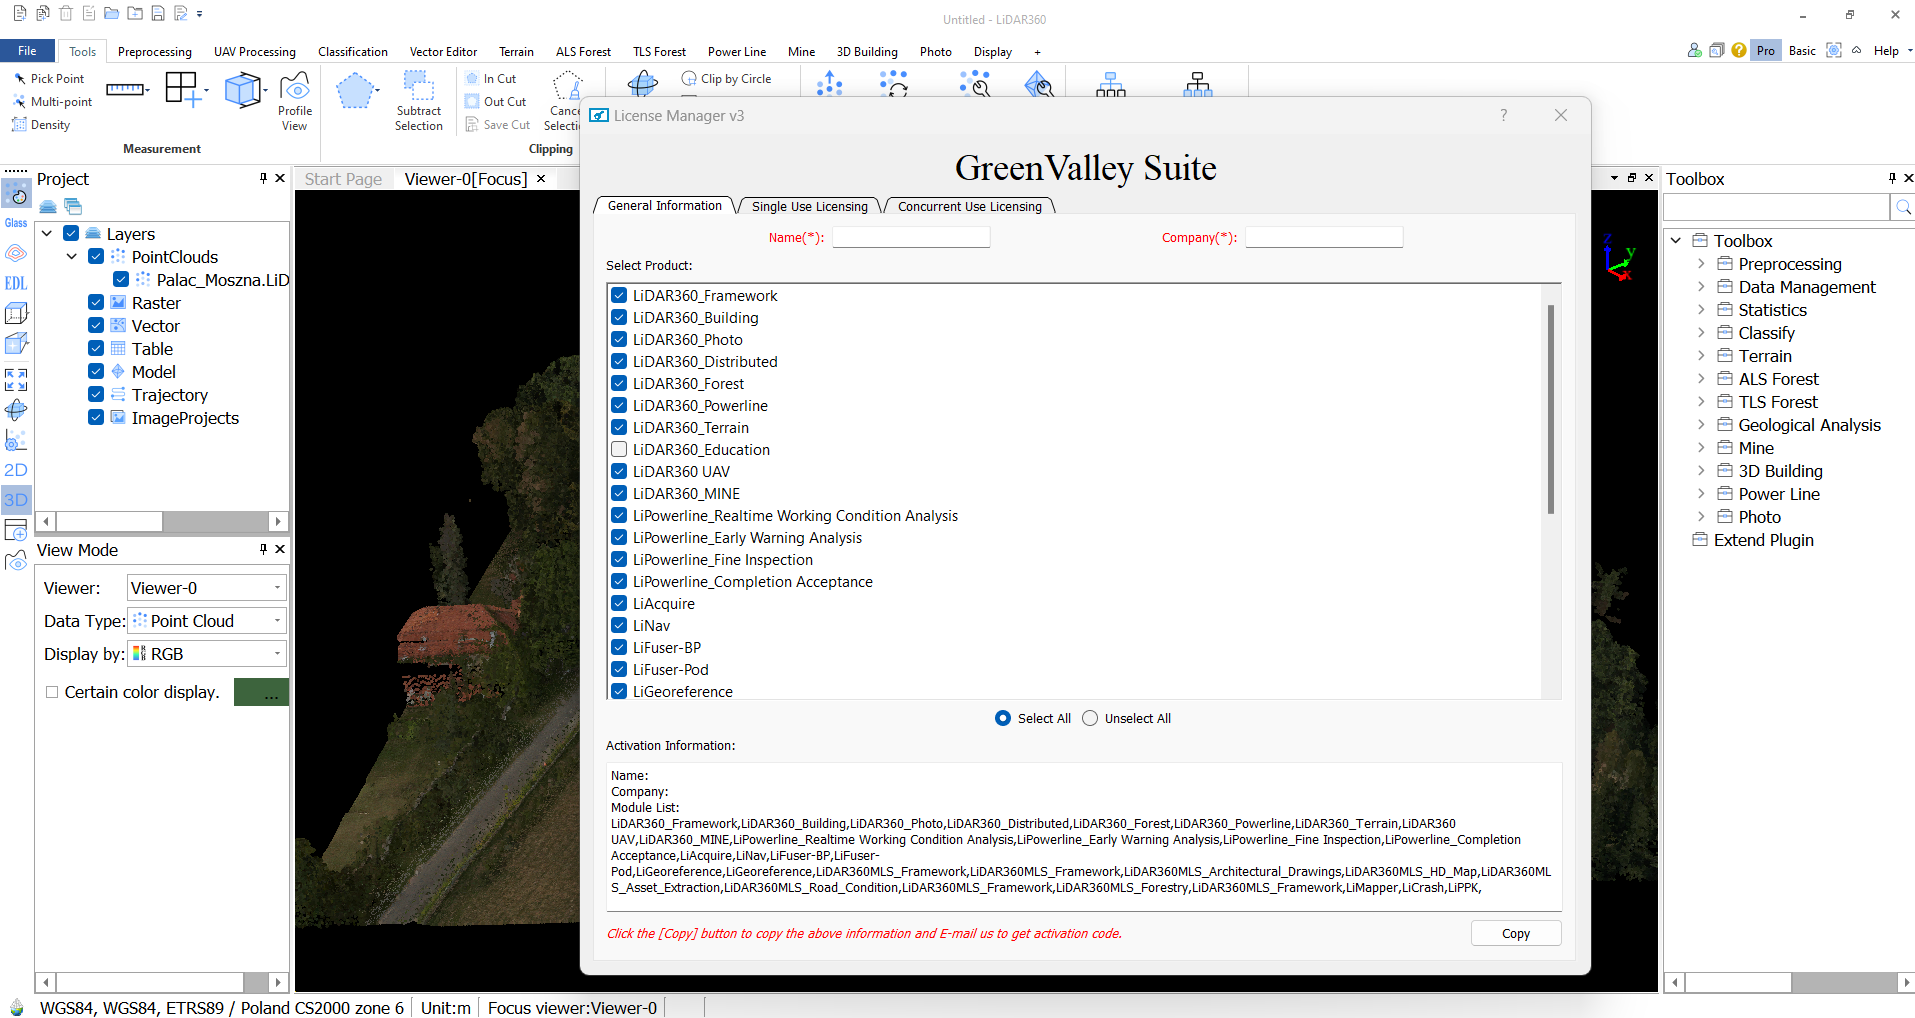
Task: Uncheck the LiAcquire product checkbox
Action: click(x=619, y=603)
